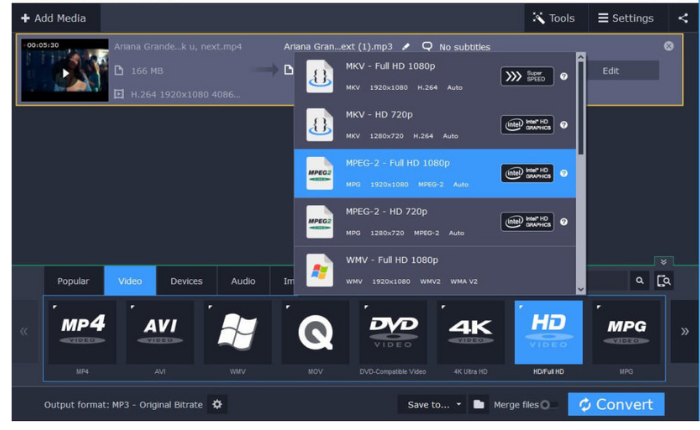The width and height of the screenshot is (700, 430).
Task: Click the preset list scrollbar thumb
Action: pos(581,108)
